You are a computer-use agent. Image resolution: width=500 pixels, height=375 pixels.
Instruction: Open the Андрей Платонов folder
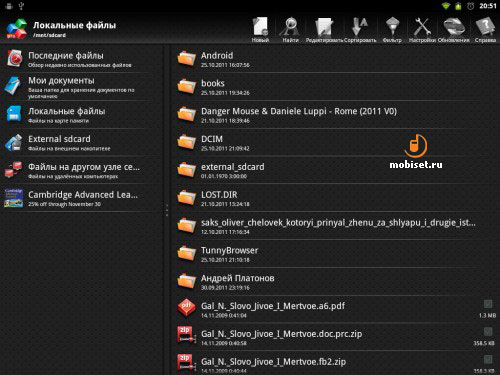point(335,281)
